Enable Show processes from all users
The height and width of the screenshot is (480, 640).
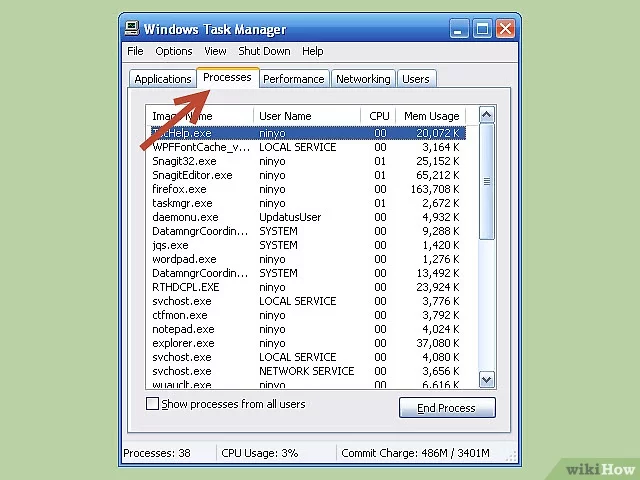tap(152, 404)
